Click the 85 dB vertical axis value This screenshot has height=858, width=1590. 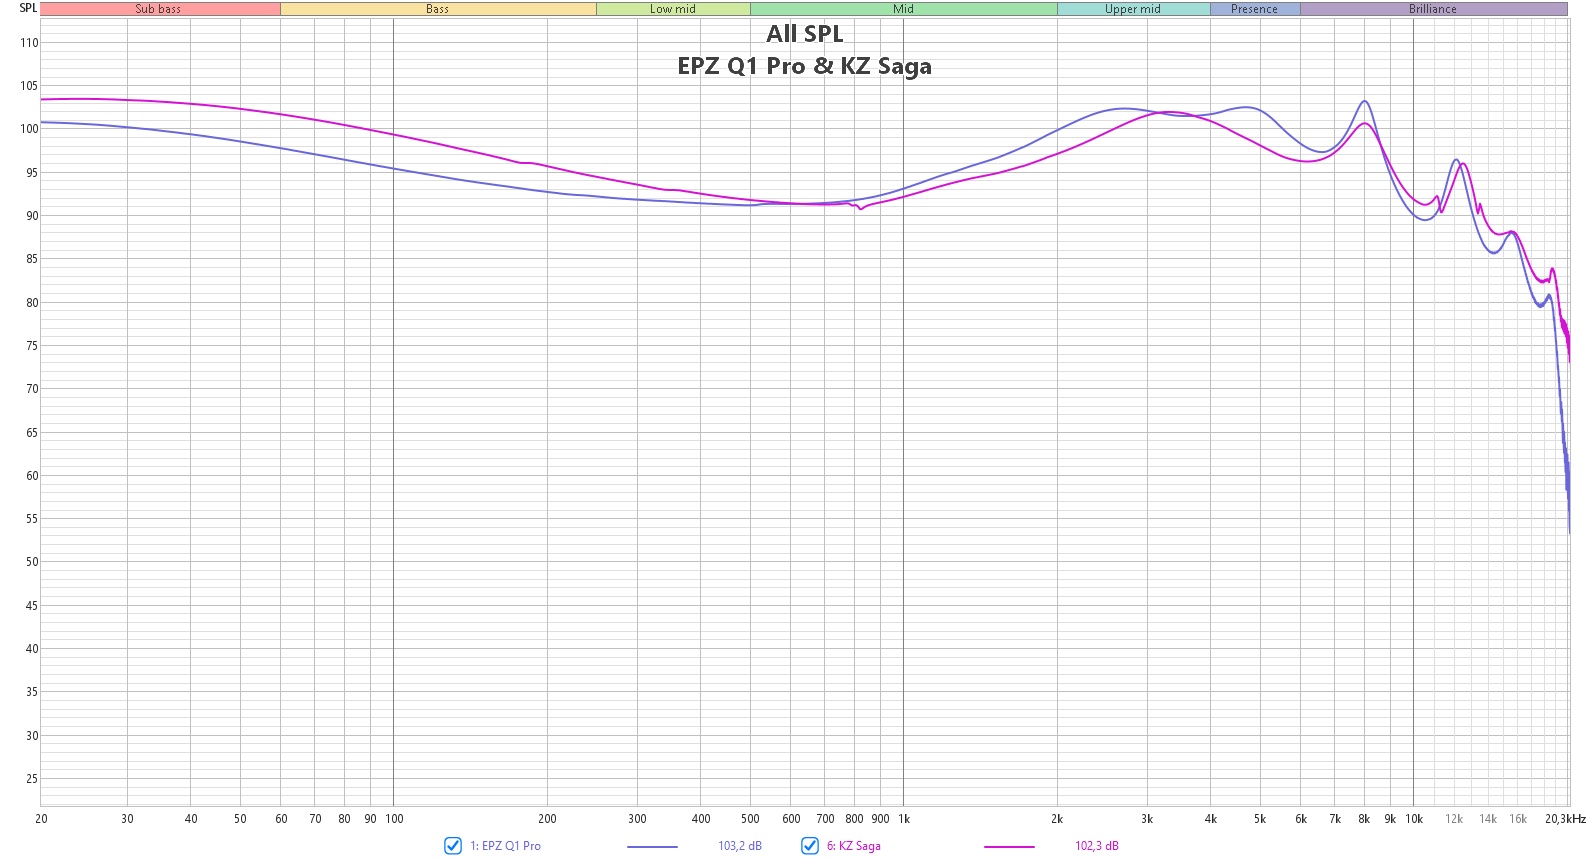[32, 259]
